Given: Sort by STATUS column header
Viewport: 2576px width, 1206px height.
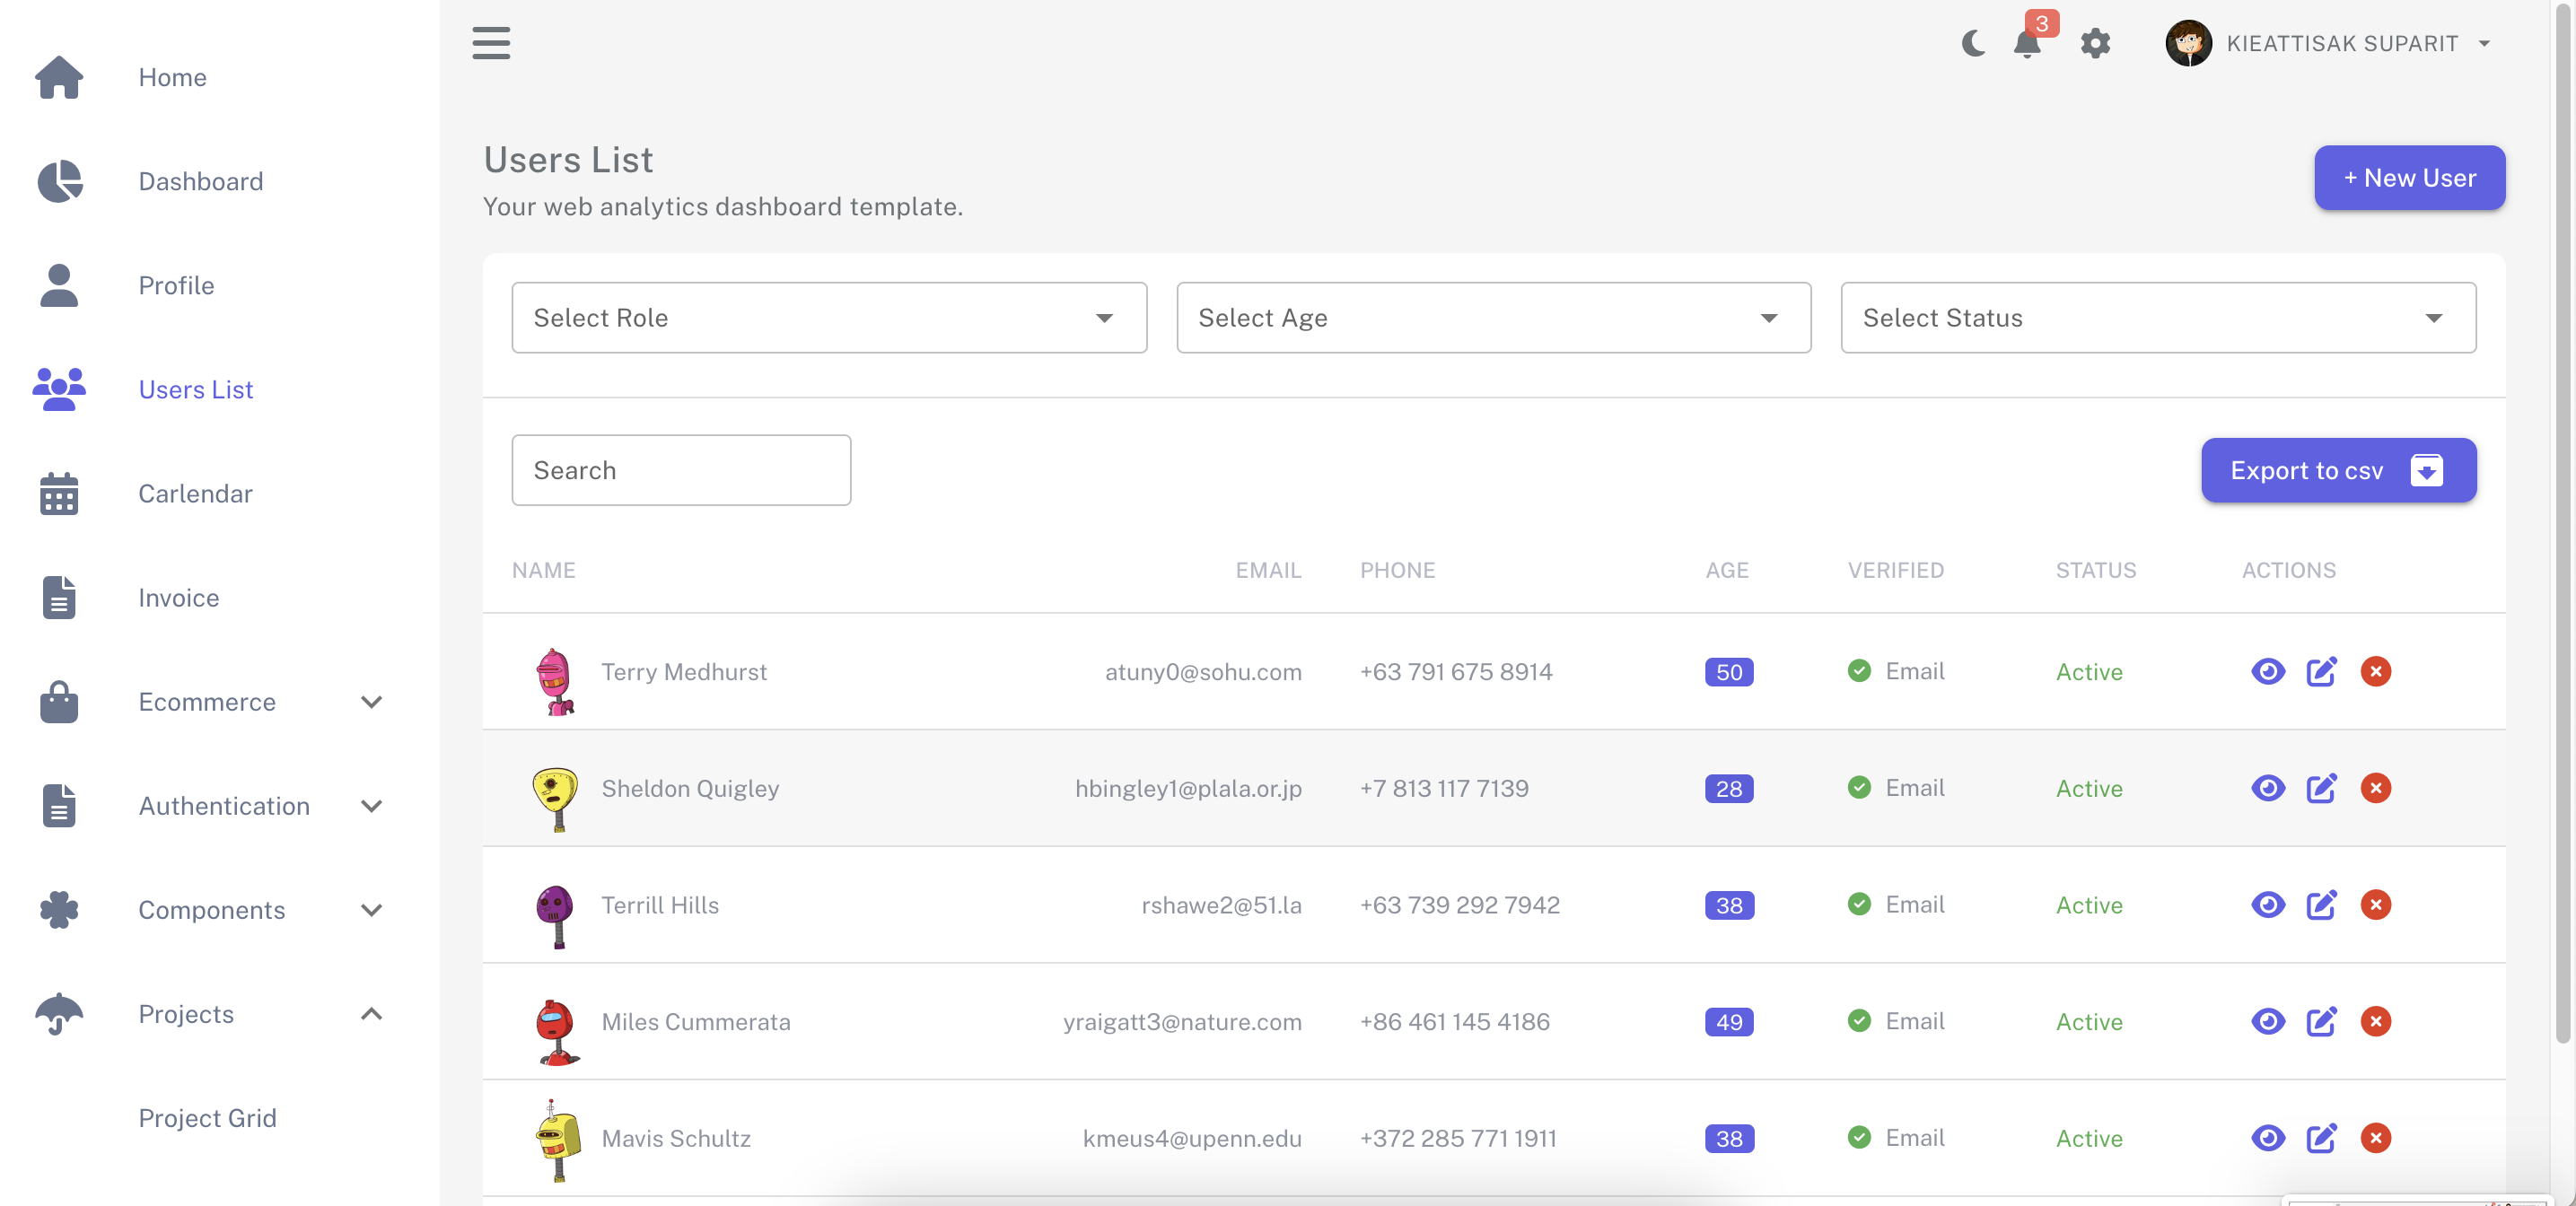Looking at the screenshot, I should coord(2096,570).
